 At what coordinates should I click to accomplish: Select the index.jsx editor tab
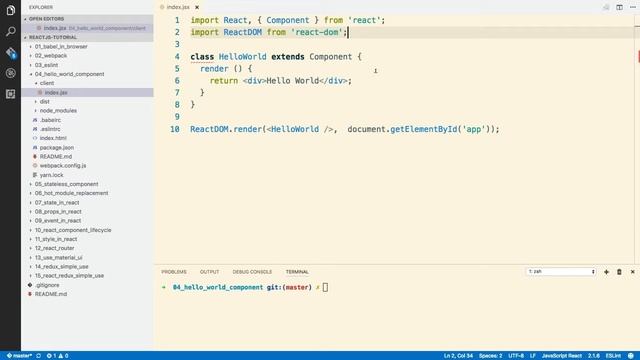pos(178,7)
